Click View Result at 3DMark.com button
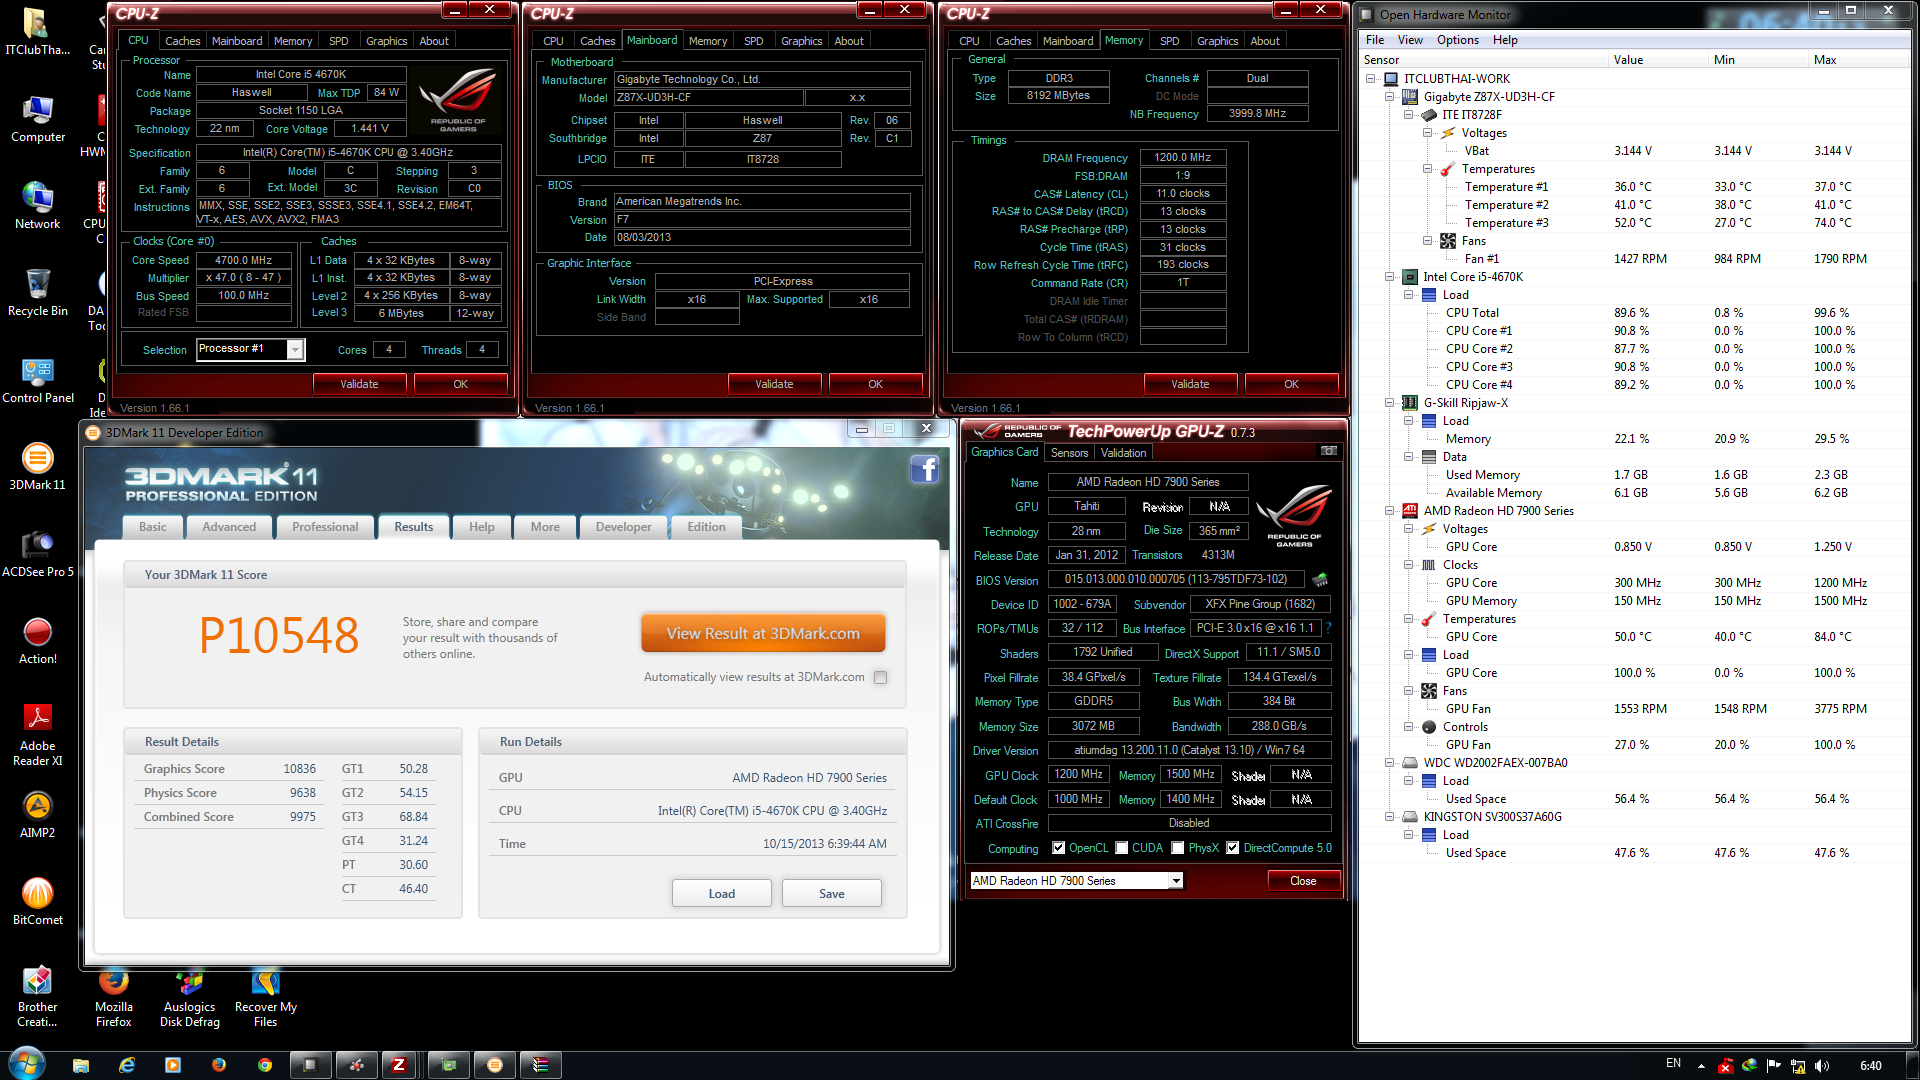 click(x=763, y=633)
